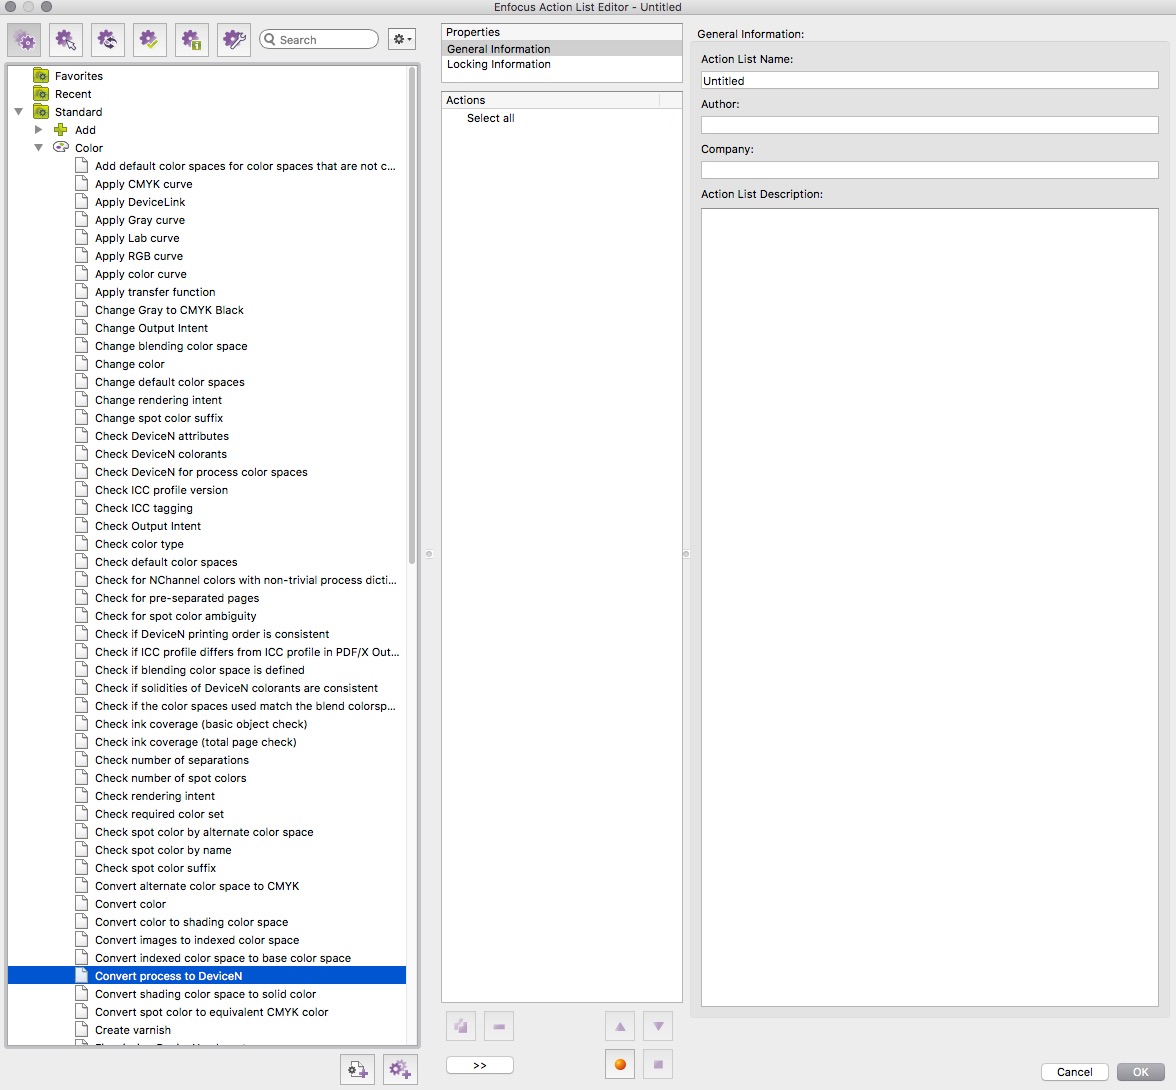Select 'Apply Lab curve' action
The width and height of the screenshot is (1176, 1090).
(137, 238)
